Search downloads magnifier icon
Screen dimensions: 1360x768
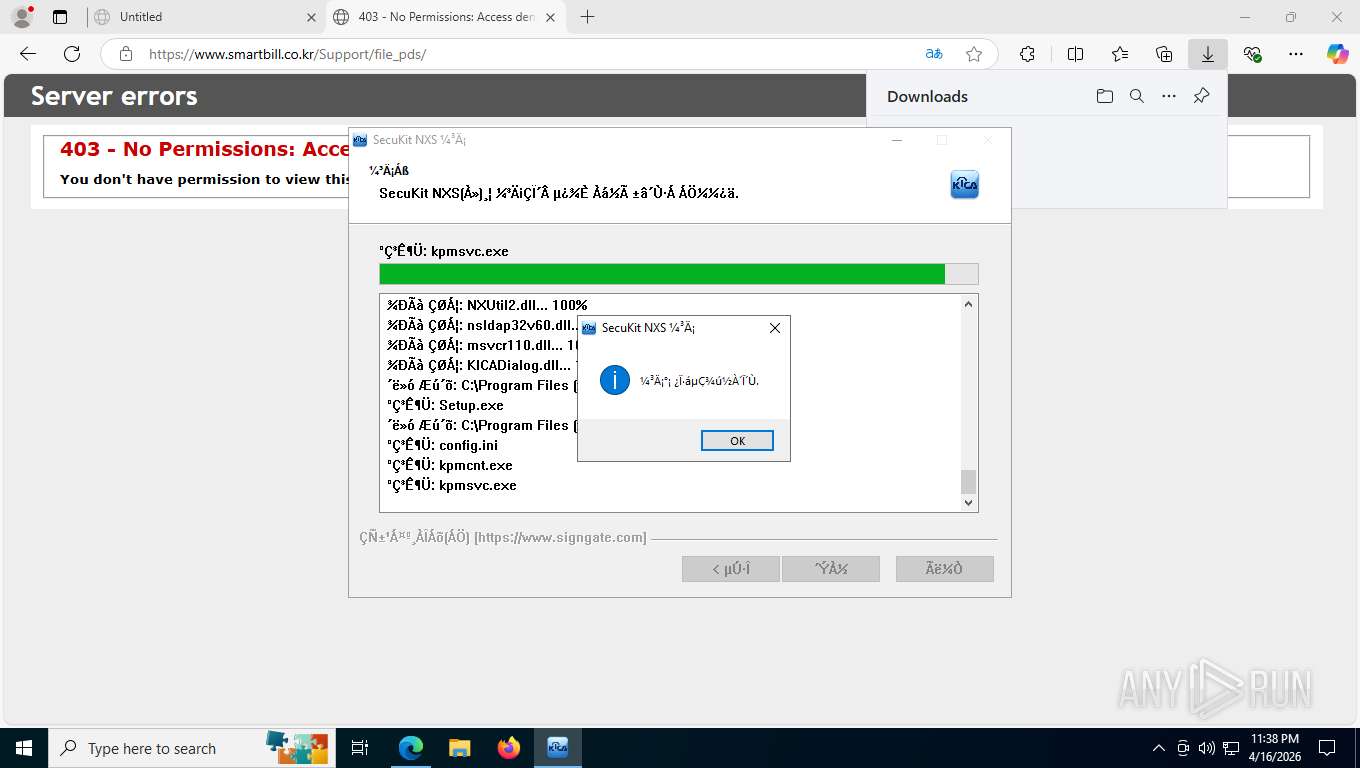(x=1137, y=96)
